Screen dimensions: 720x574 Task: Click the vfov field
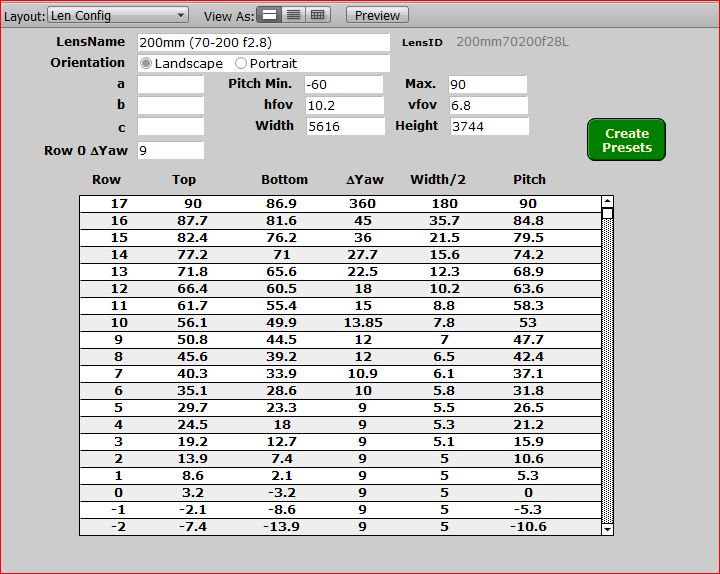487,106
